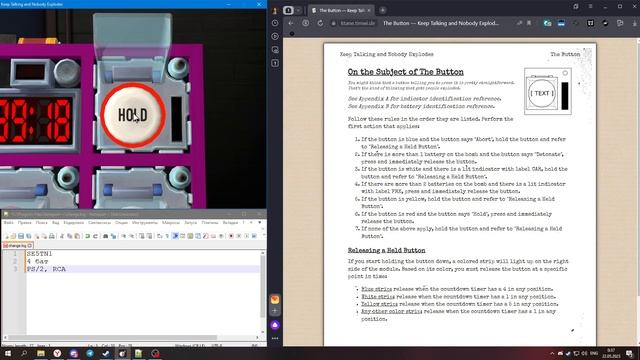This screenshot has height=360, width=640.
Task: Open the Синтаксисы menu in Notepad++
Action: pyautogui.click(x=99, y=223)
